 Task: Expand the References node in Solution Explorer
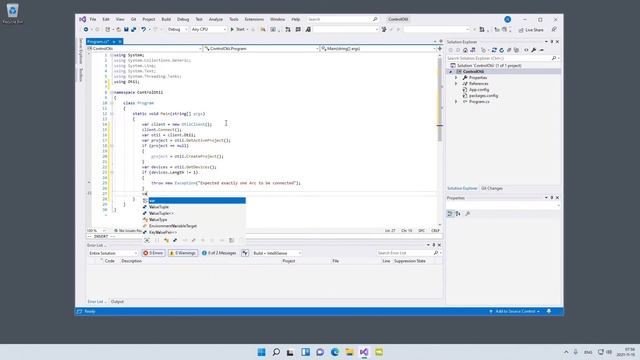pos(456,84)
